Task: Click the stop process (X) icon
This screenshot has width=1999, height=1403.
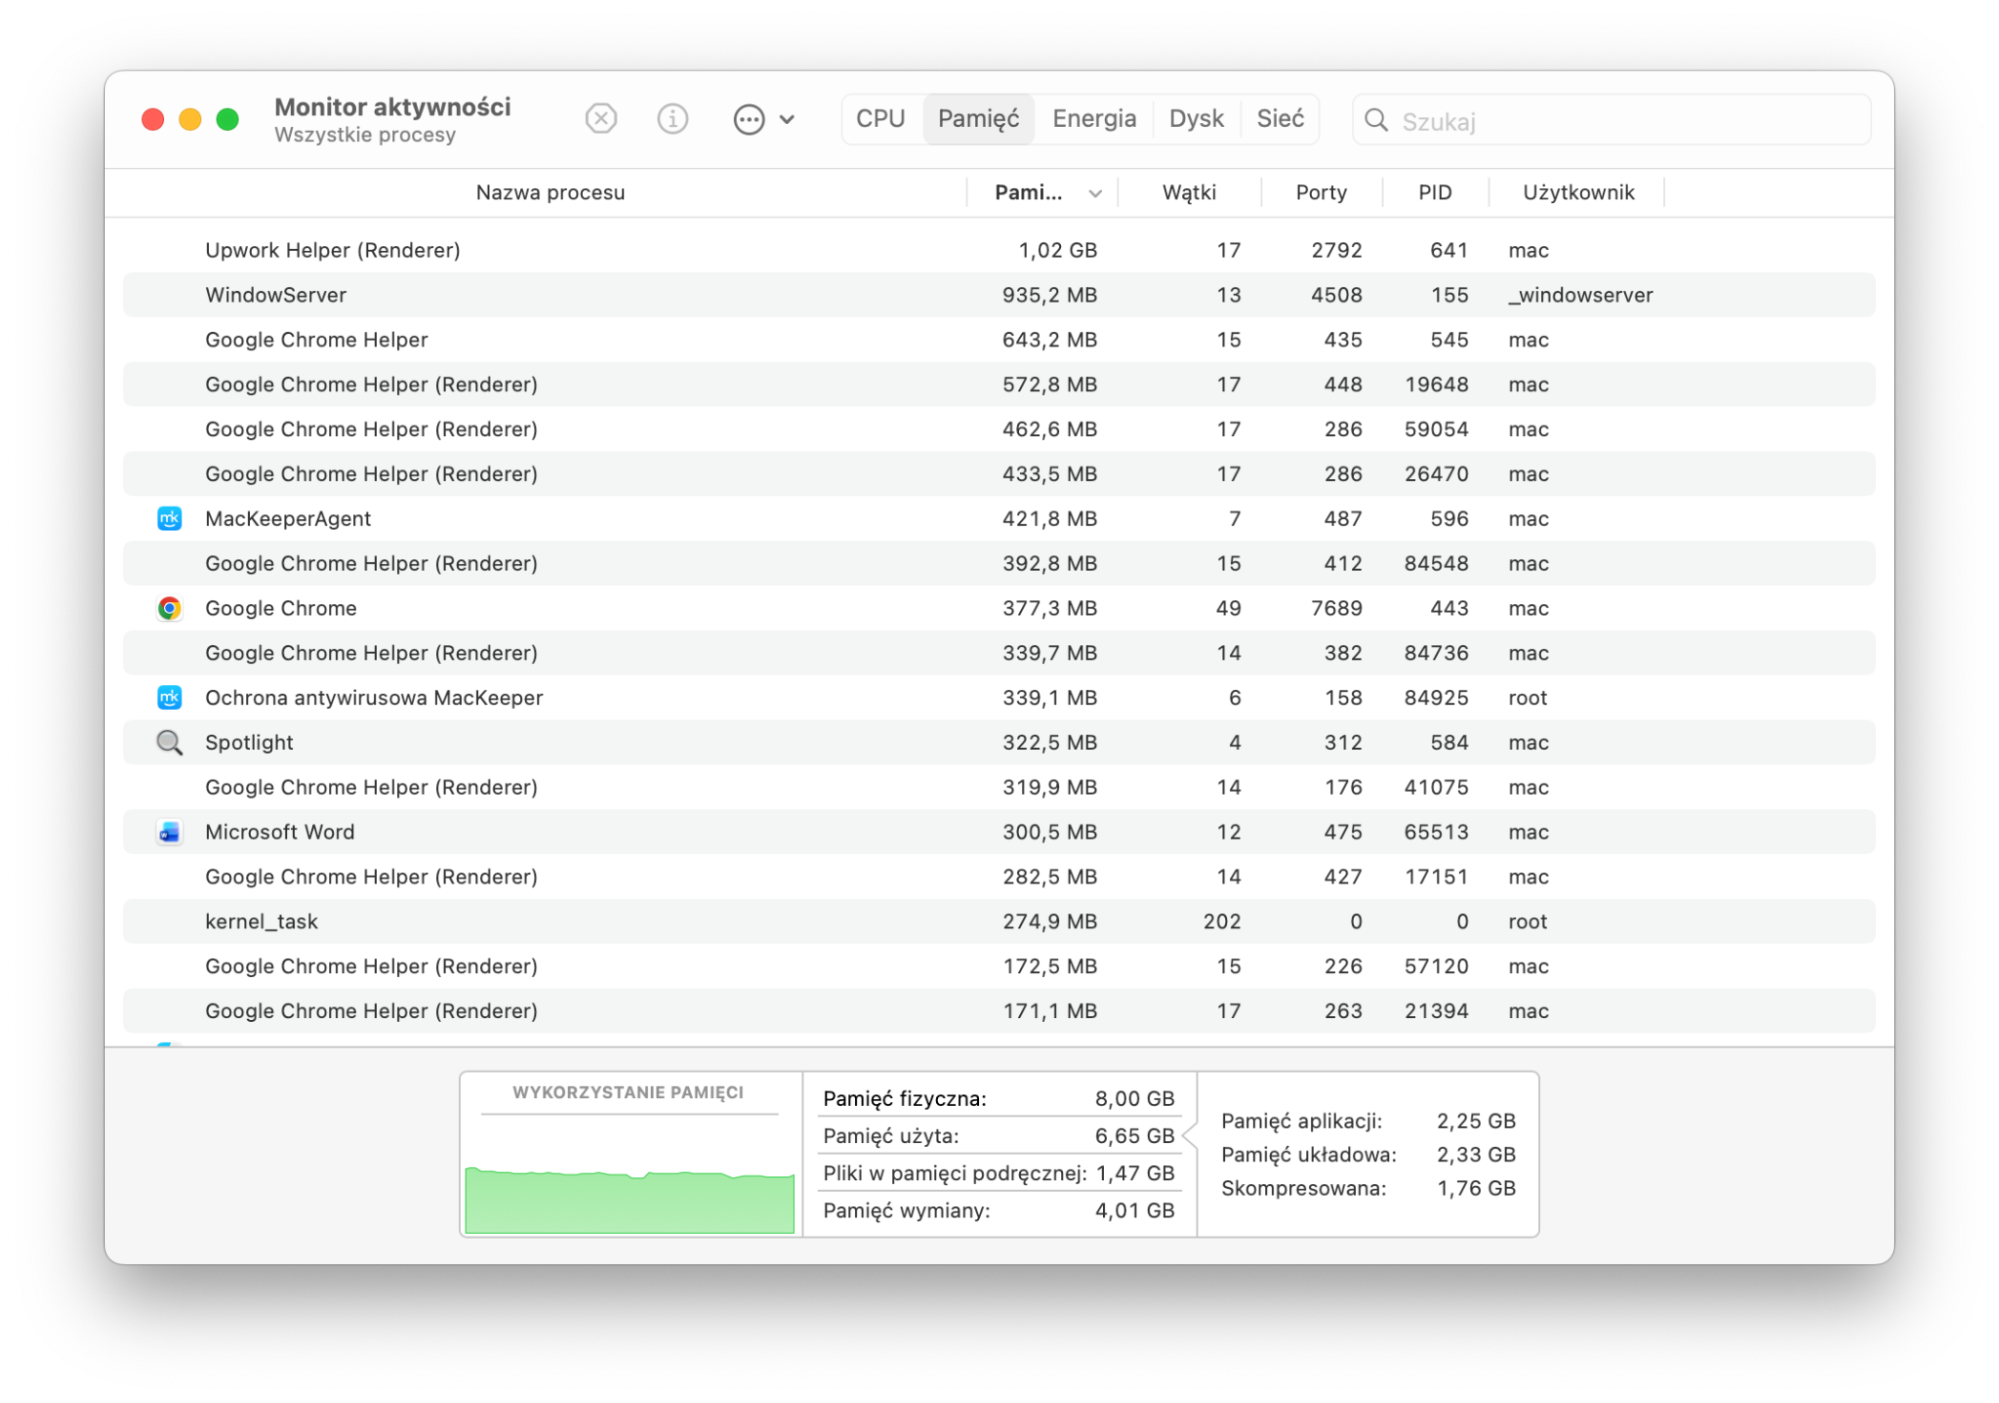Action: [x=601, y=119]
